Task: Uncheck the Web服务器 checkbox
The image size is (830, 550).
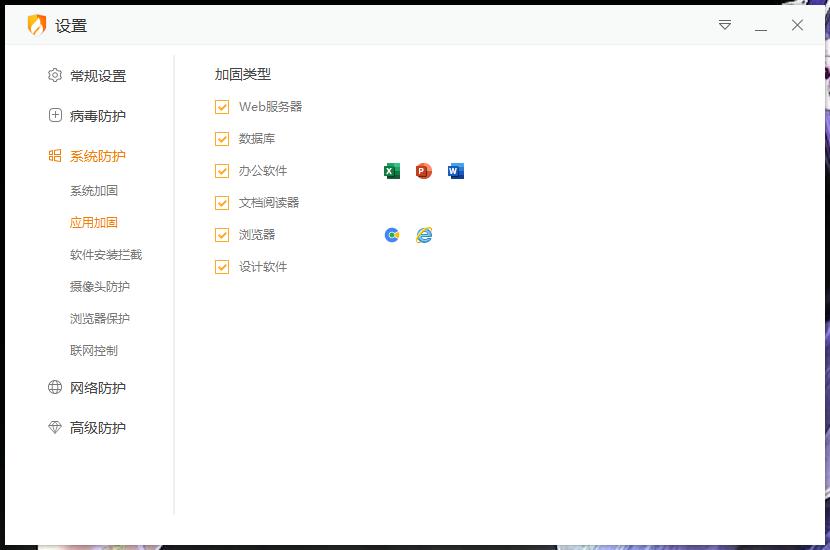Action: click(x=222, y=107)
